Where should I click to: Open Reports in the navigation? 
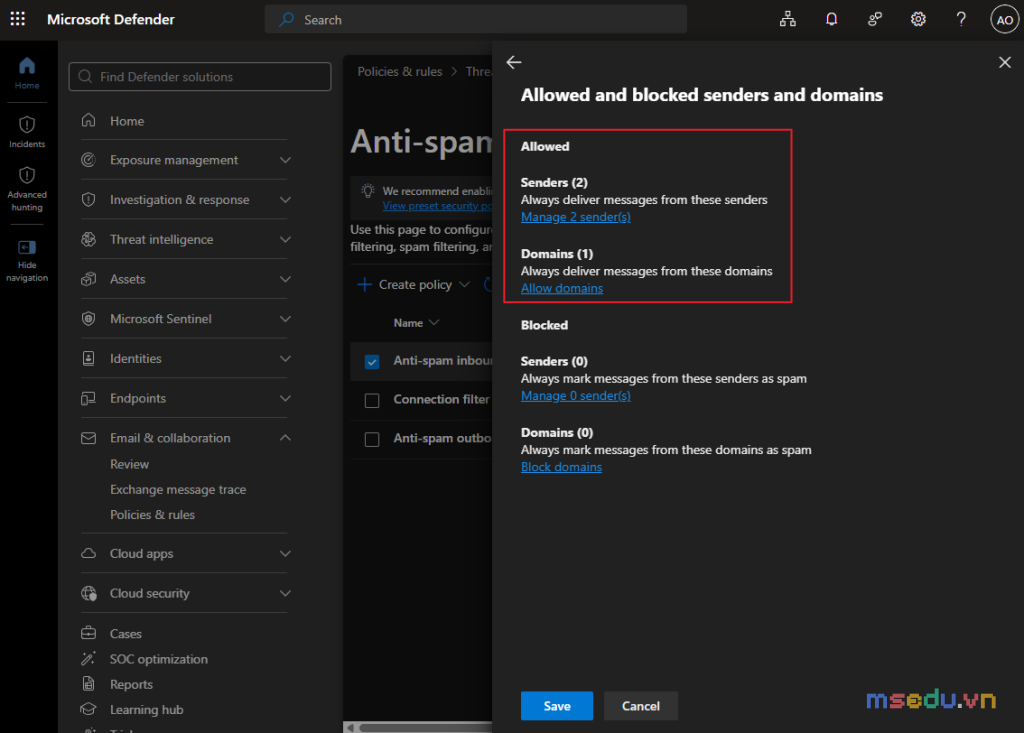[131, 685]
